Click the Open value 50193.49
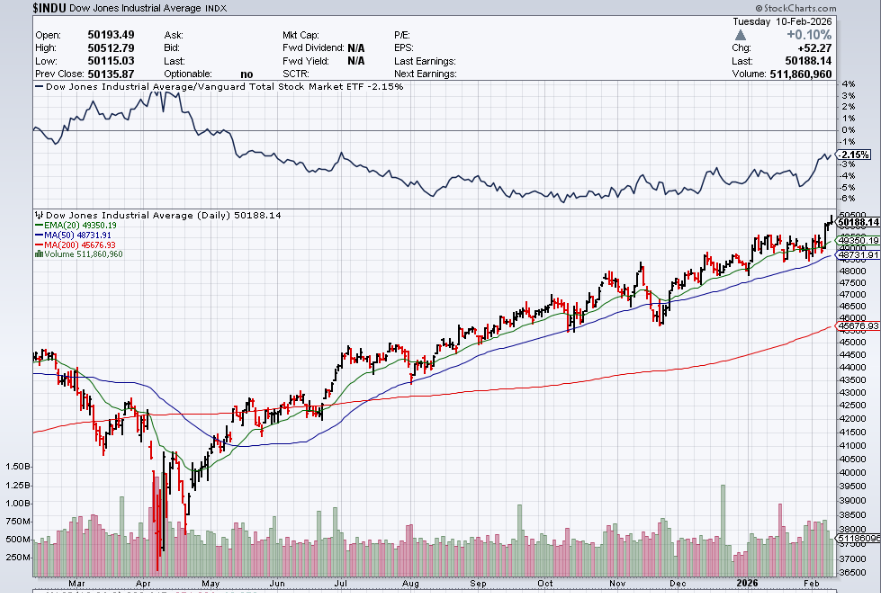 coord(111,35)
